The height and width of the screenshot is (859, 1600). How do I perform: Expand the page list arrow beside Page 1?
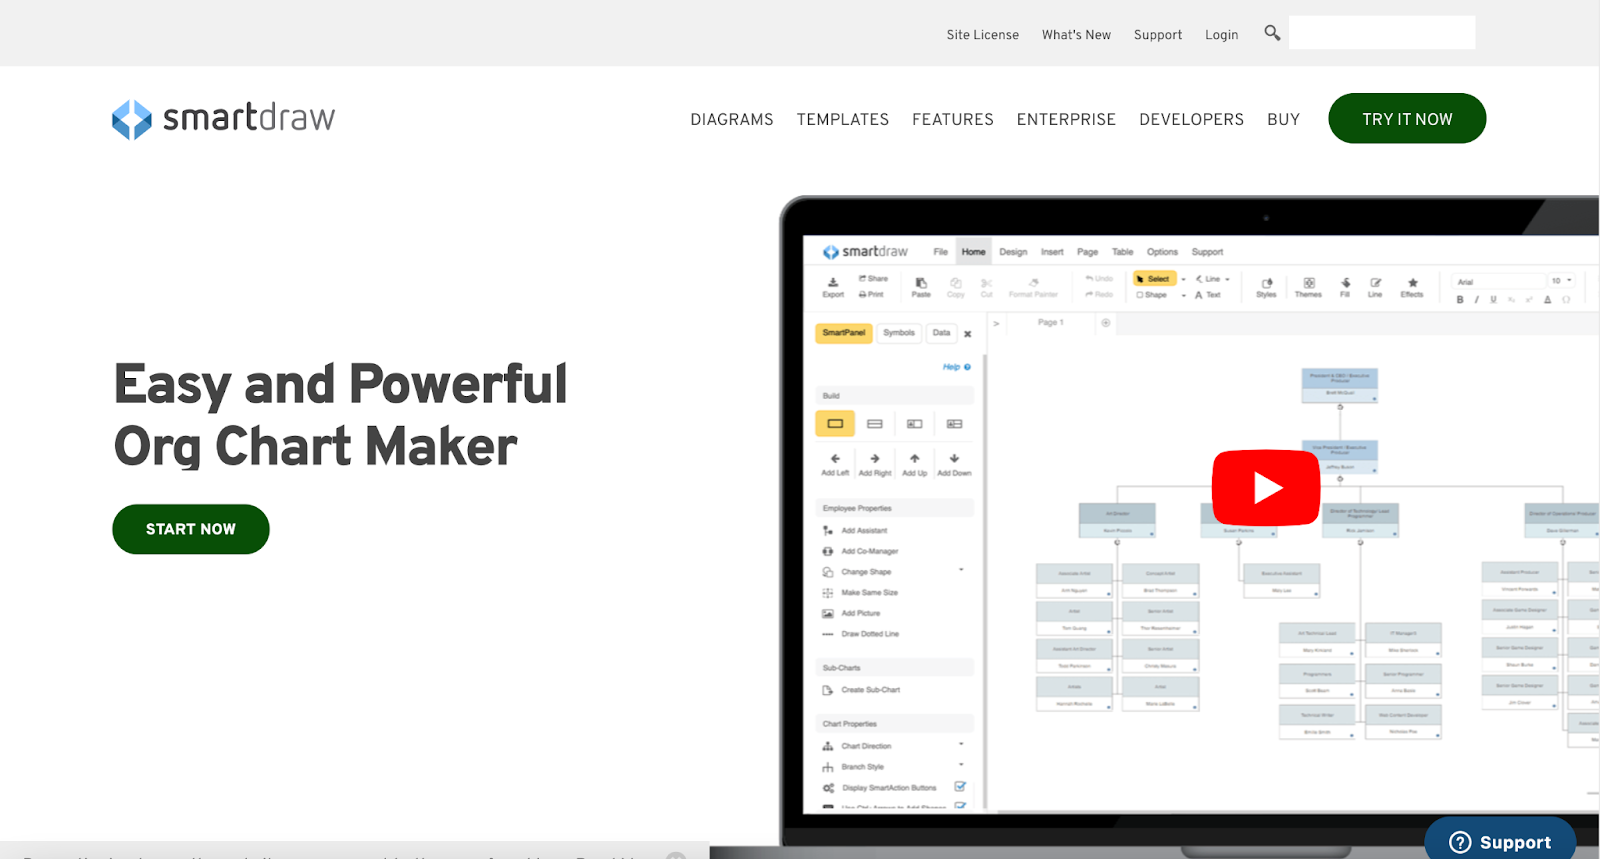click(996, 323)
